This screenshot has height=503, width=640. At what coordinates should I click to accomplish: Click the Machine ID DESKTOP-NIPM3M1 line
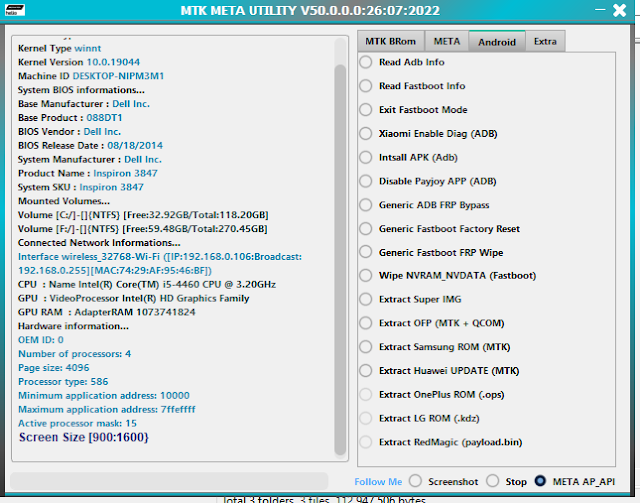[91, 76]
